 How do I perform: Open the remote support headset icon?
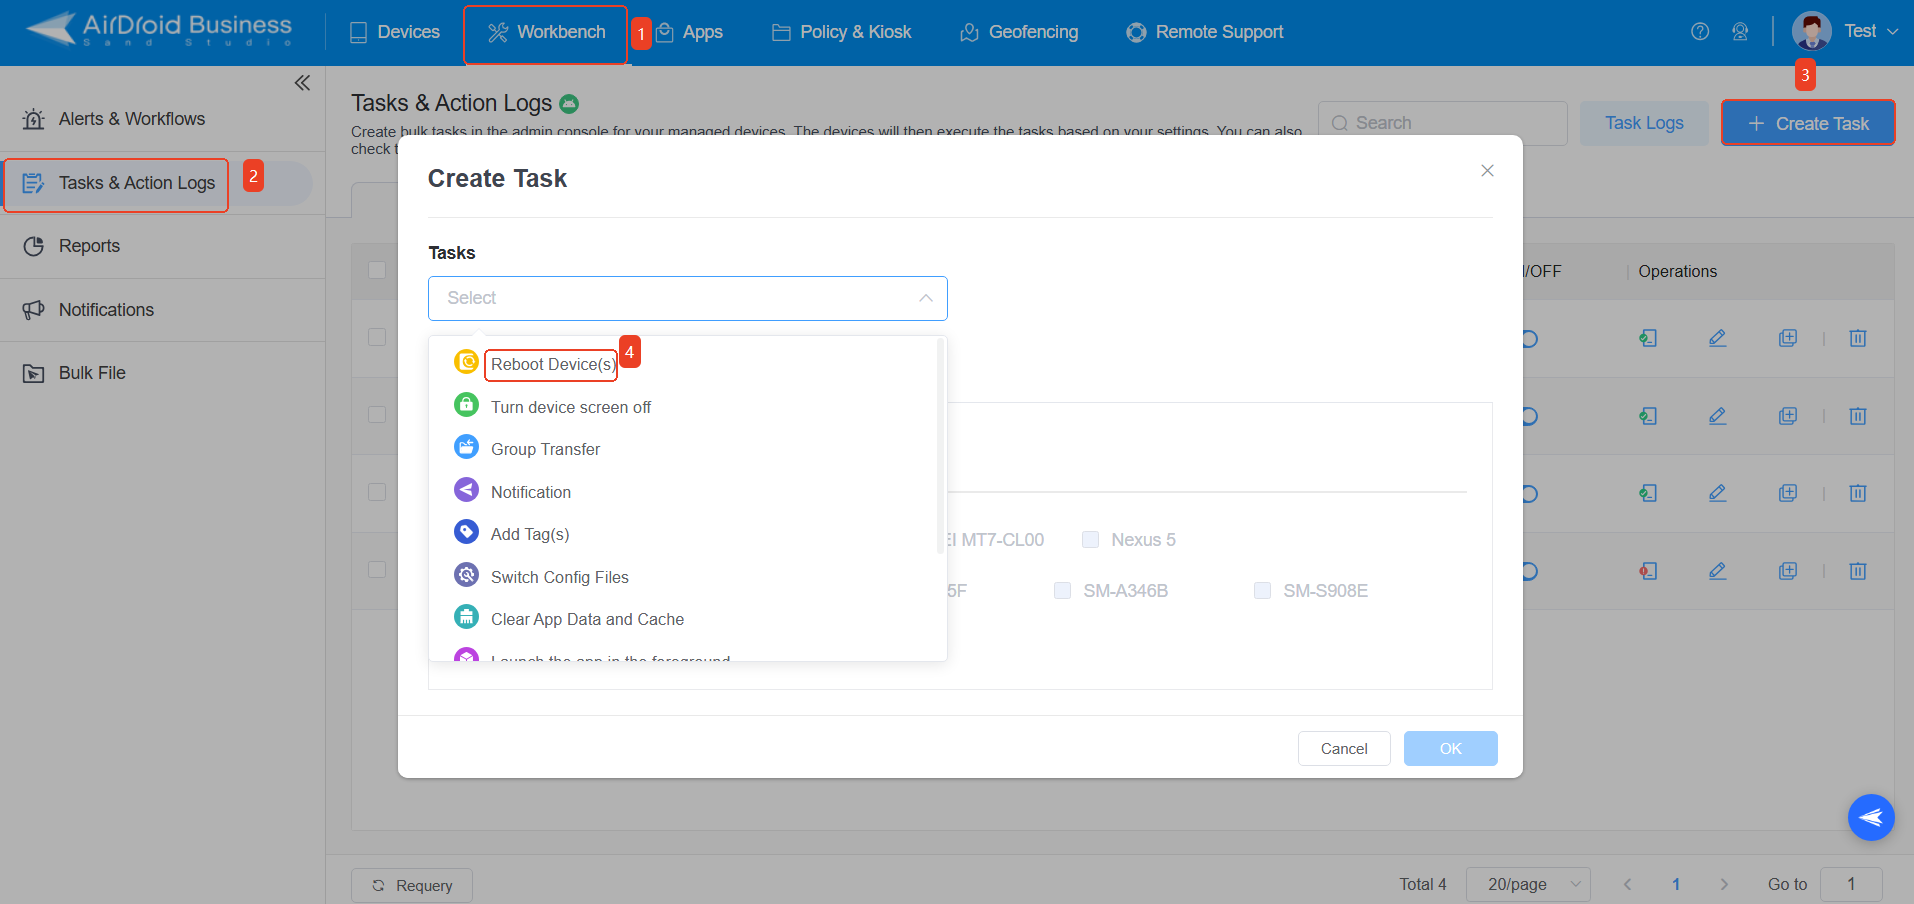[x=1741, y=31]
